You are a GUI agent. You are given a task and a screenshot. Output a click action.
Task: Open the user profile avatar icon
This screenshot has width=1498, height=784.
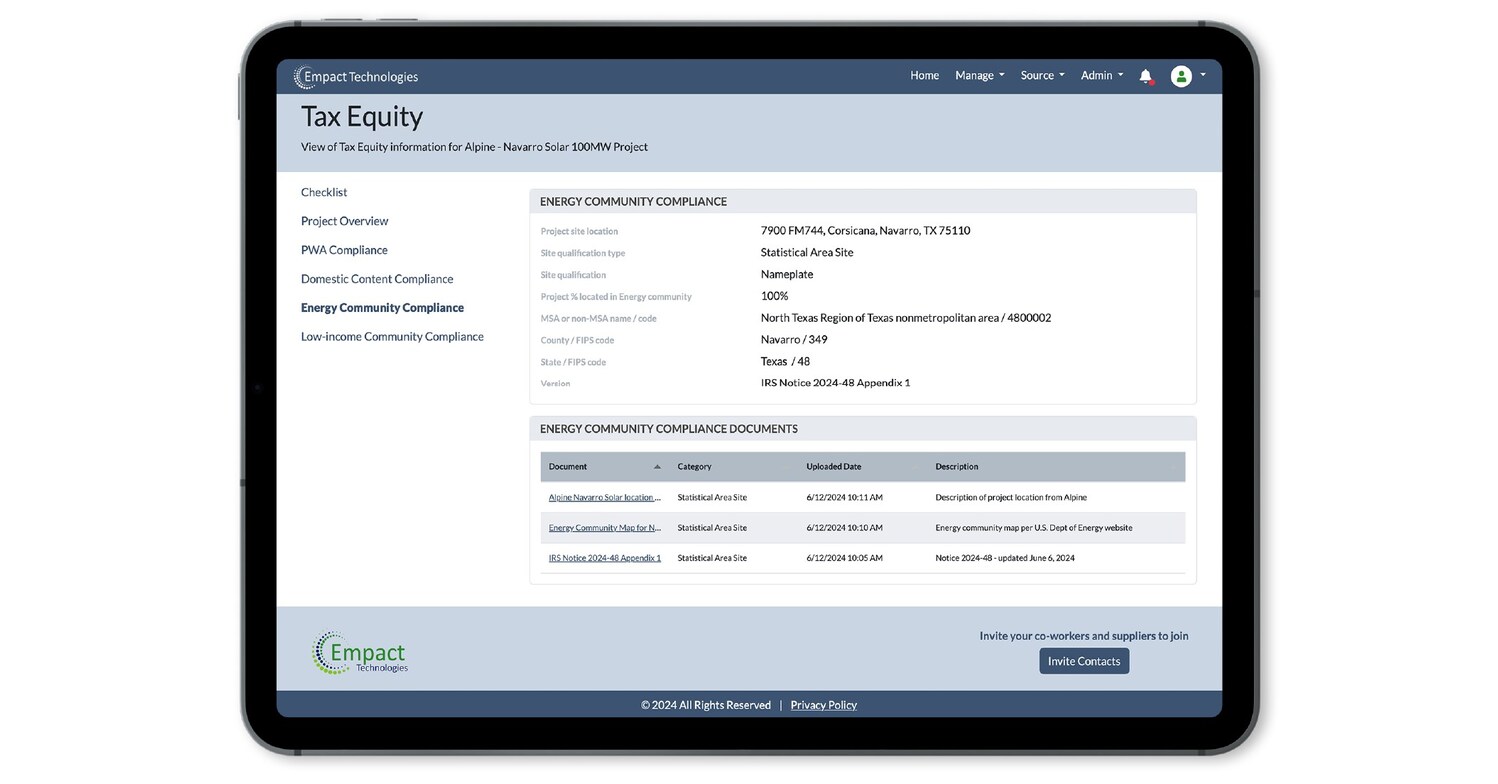(1180, 75)
